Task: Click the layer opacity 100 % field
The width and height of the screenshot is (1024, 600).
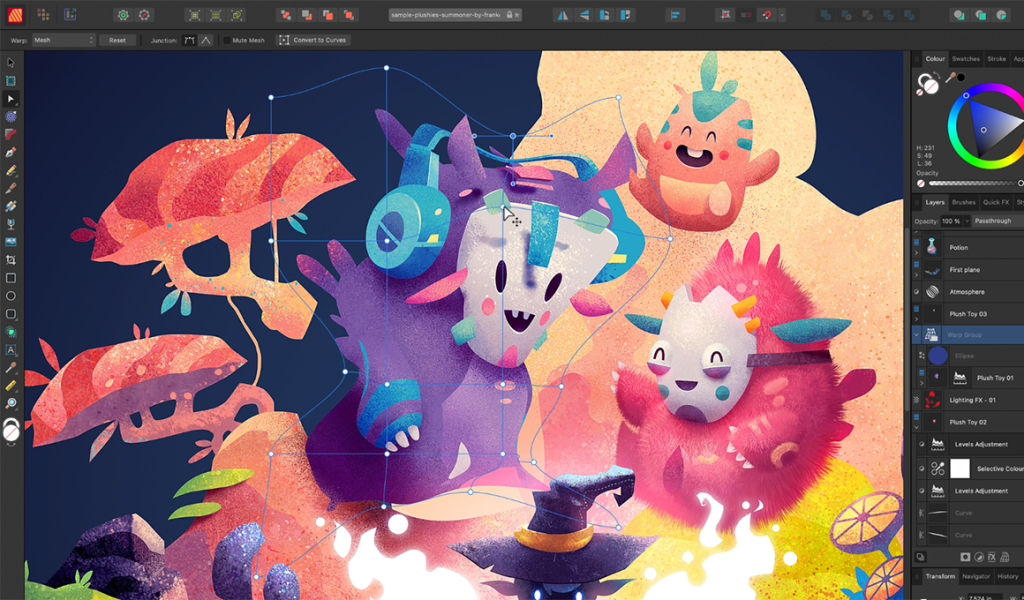Action: (x=950, y=221)
